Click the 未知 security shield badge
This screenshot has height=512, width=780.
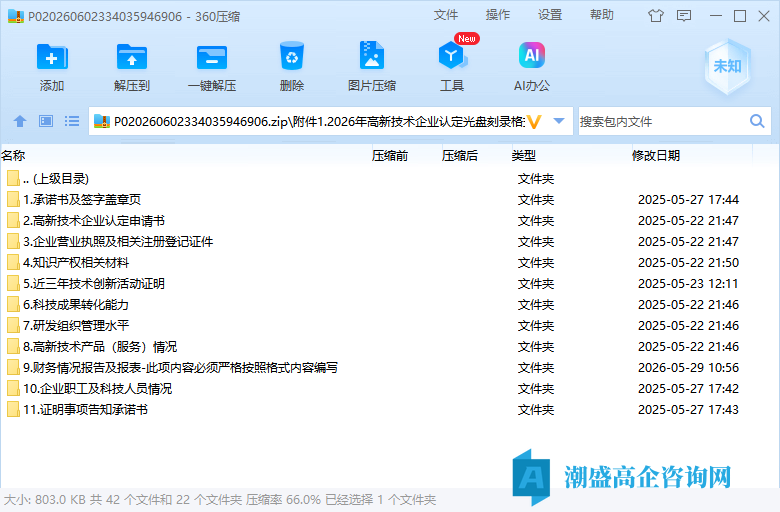[727, 66]
